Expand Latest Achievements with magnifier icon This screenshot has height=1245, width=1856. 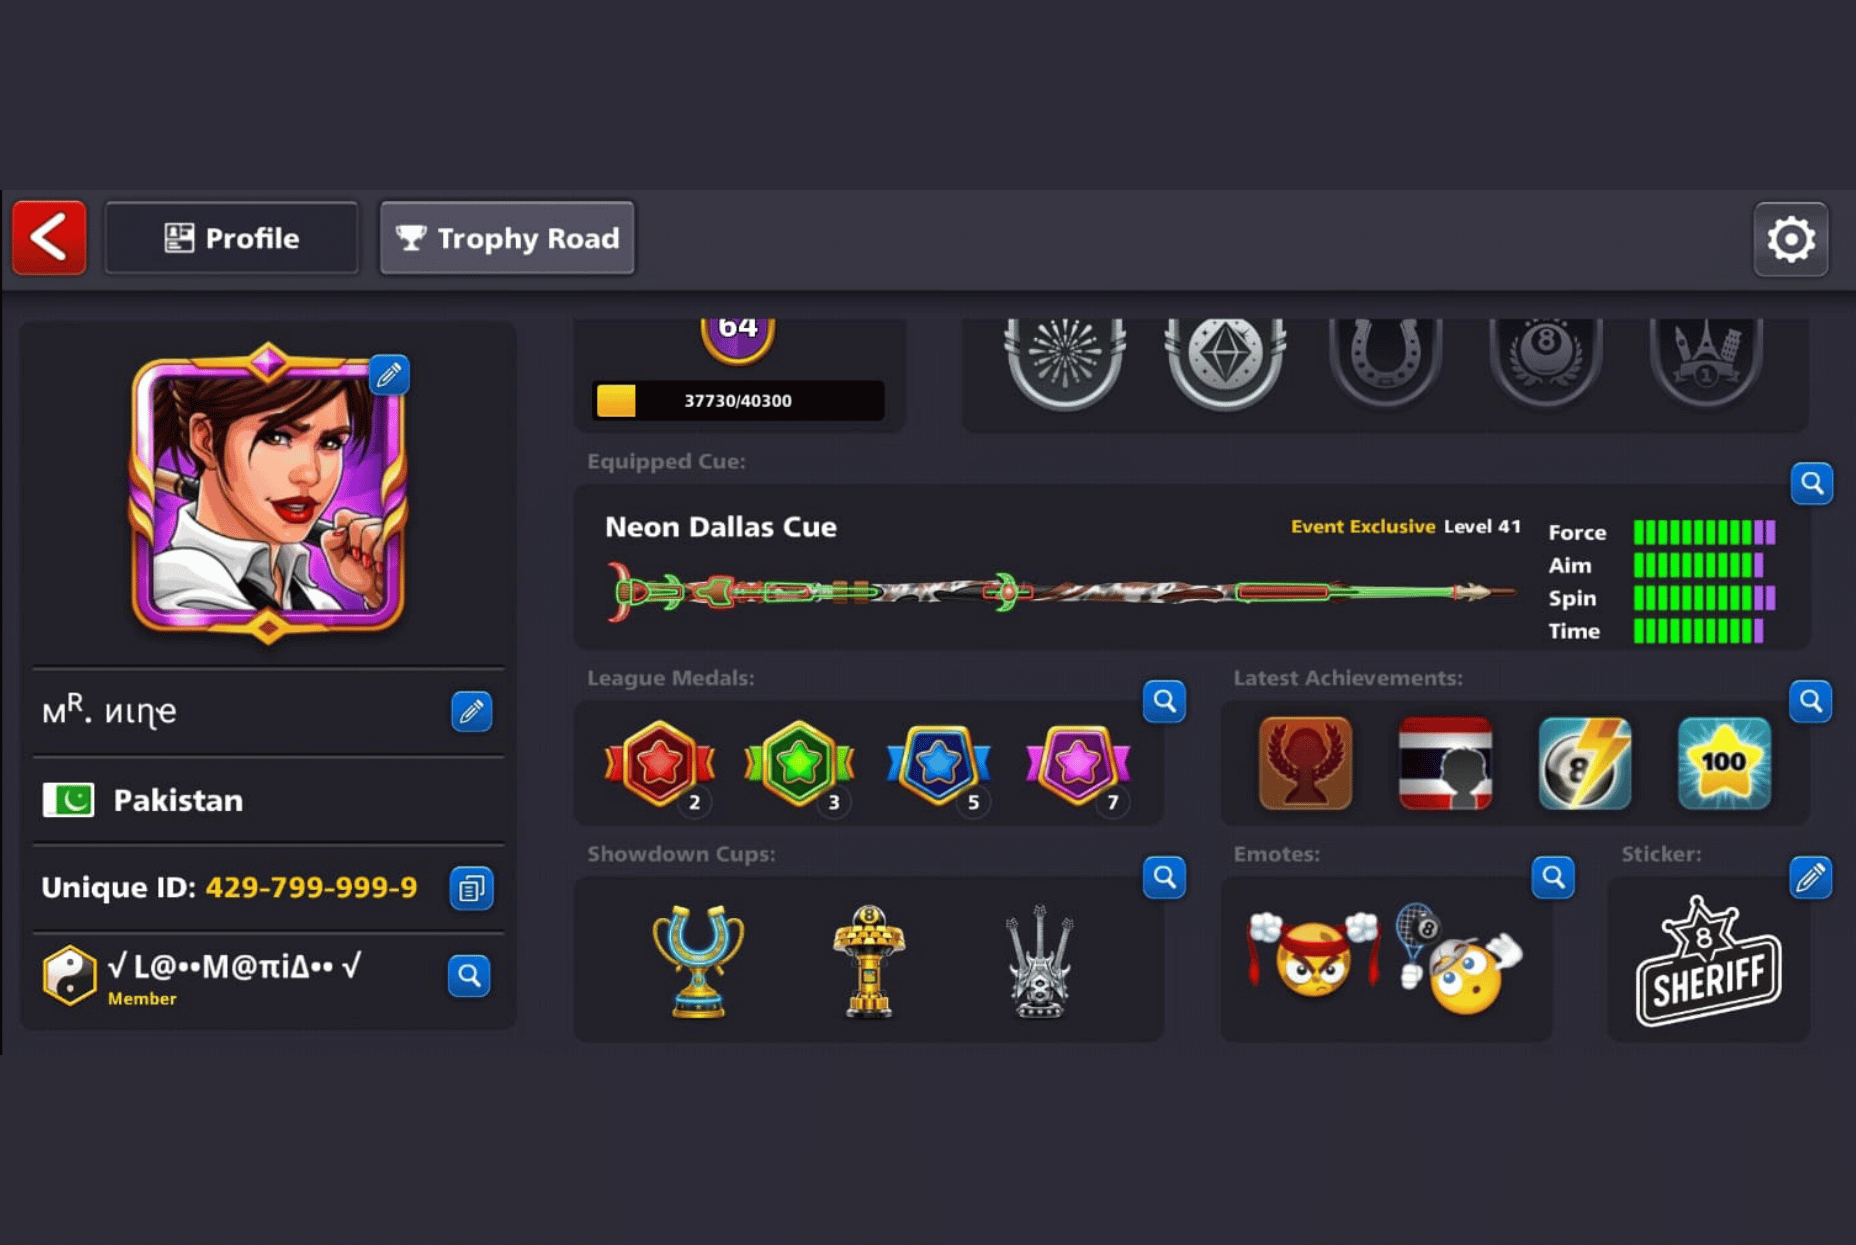pos(1810,702)
